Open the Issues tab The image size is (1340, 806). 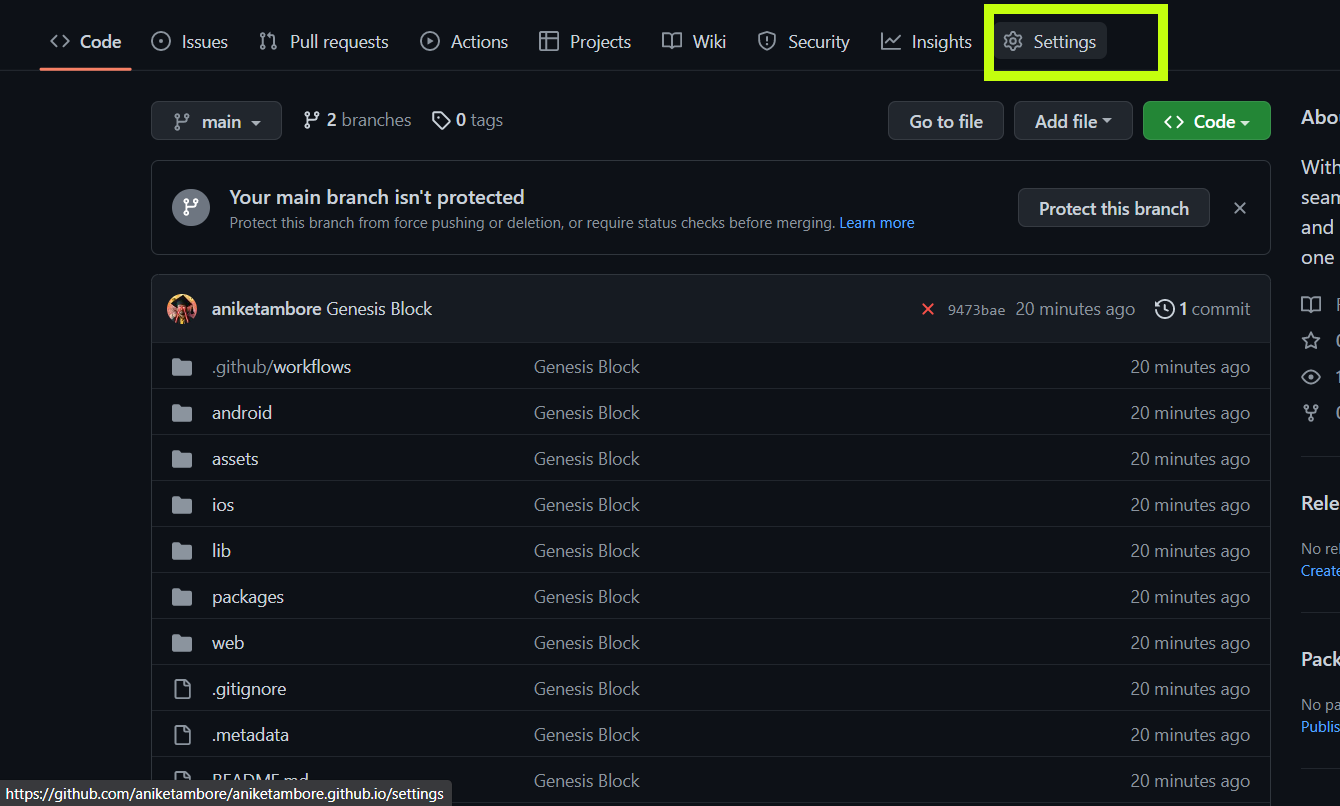tap(189, 42)
